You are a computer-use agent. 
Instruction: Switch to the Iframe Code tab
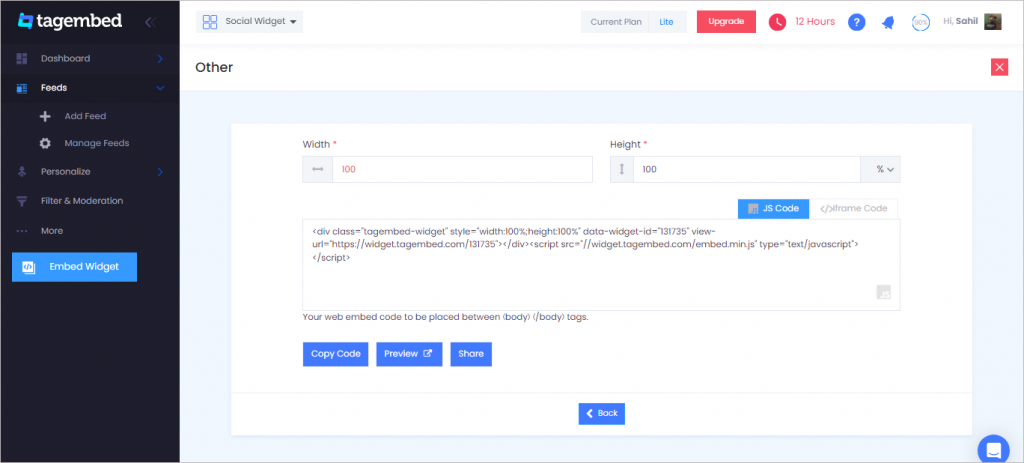pos(854,209)
